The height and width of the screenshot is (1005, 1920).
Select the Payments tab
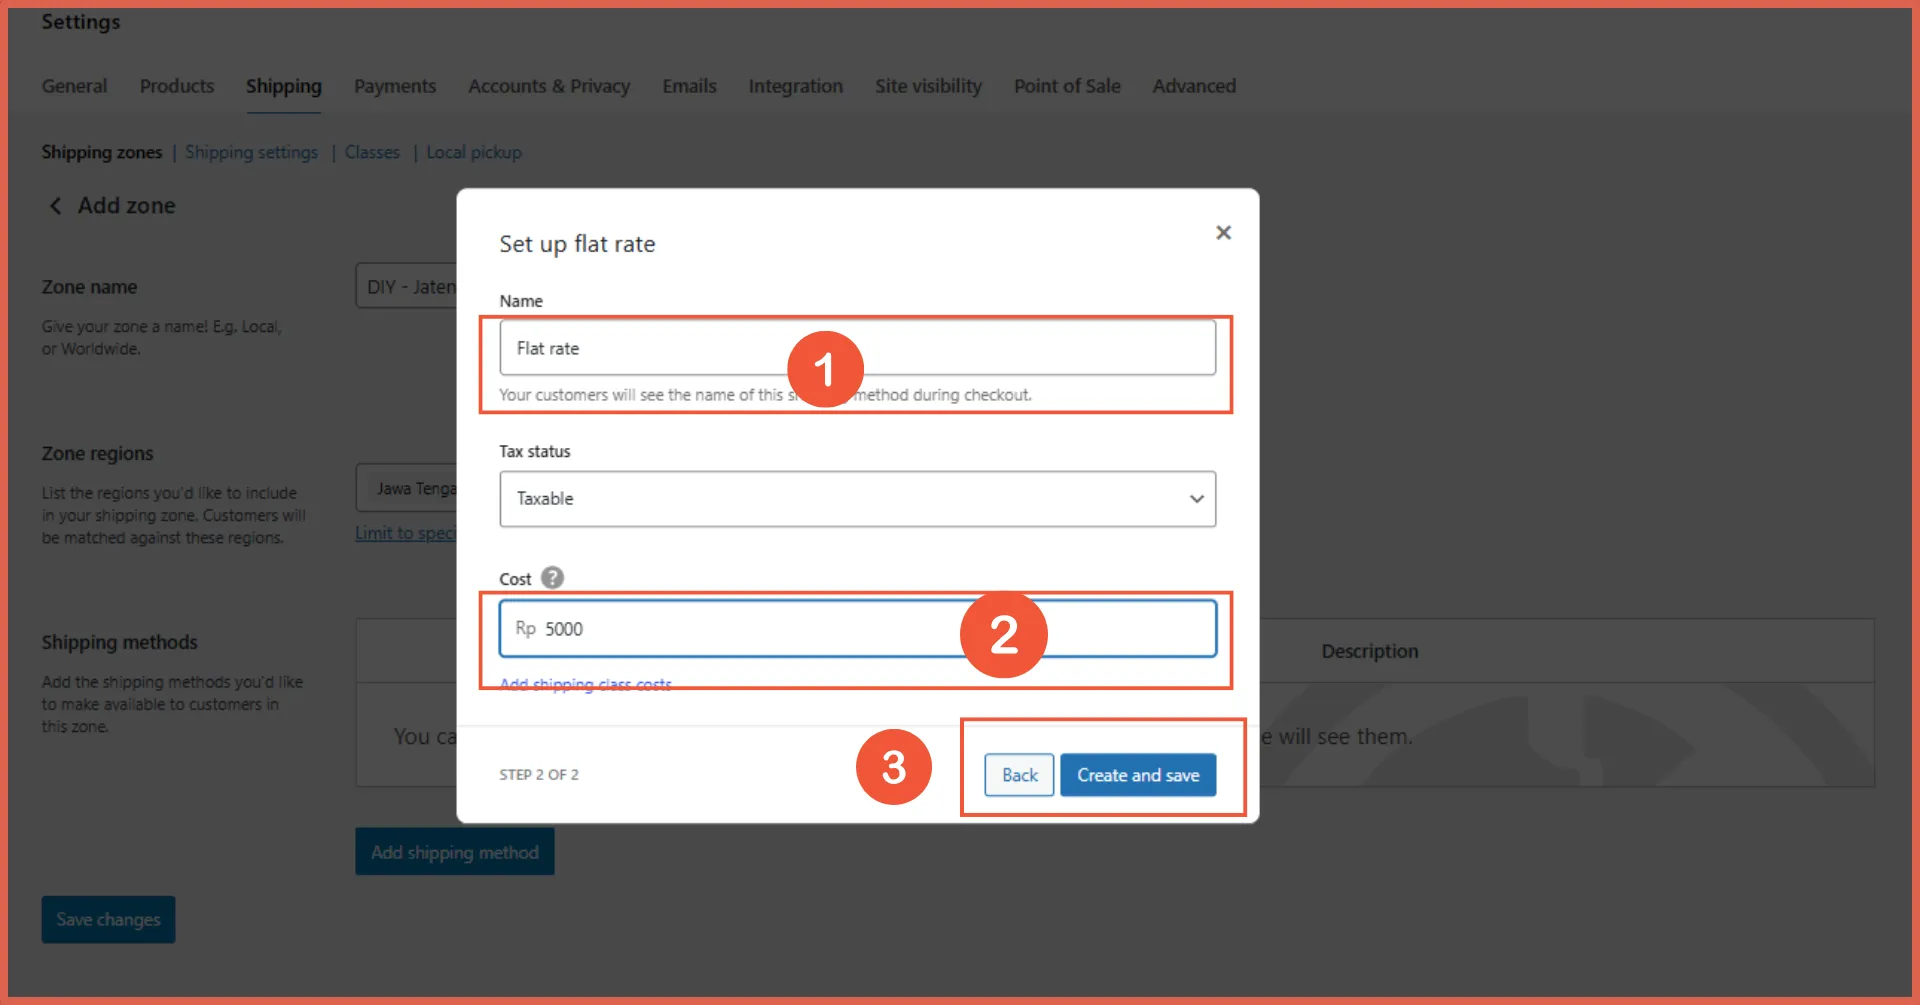[395, 86]
